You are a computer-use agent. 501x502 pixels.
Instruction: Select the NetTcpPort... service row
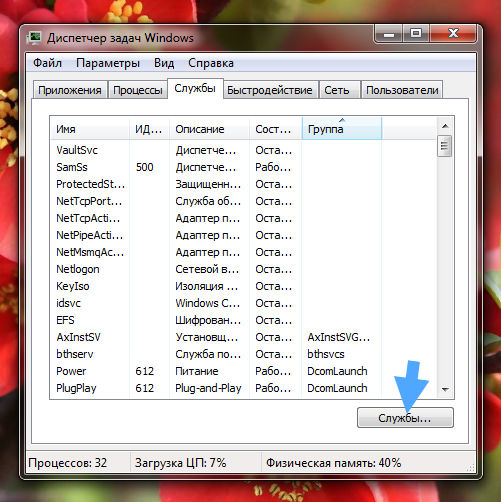point(242,201)
